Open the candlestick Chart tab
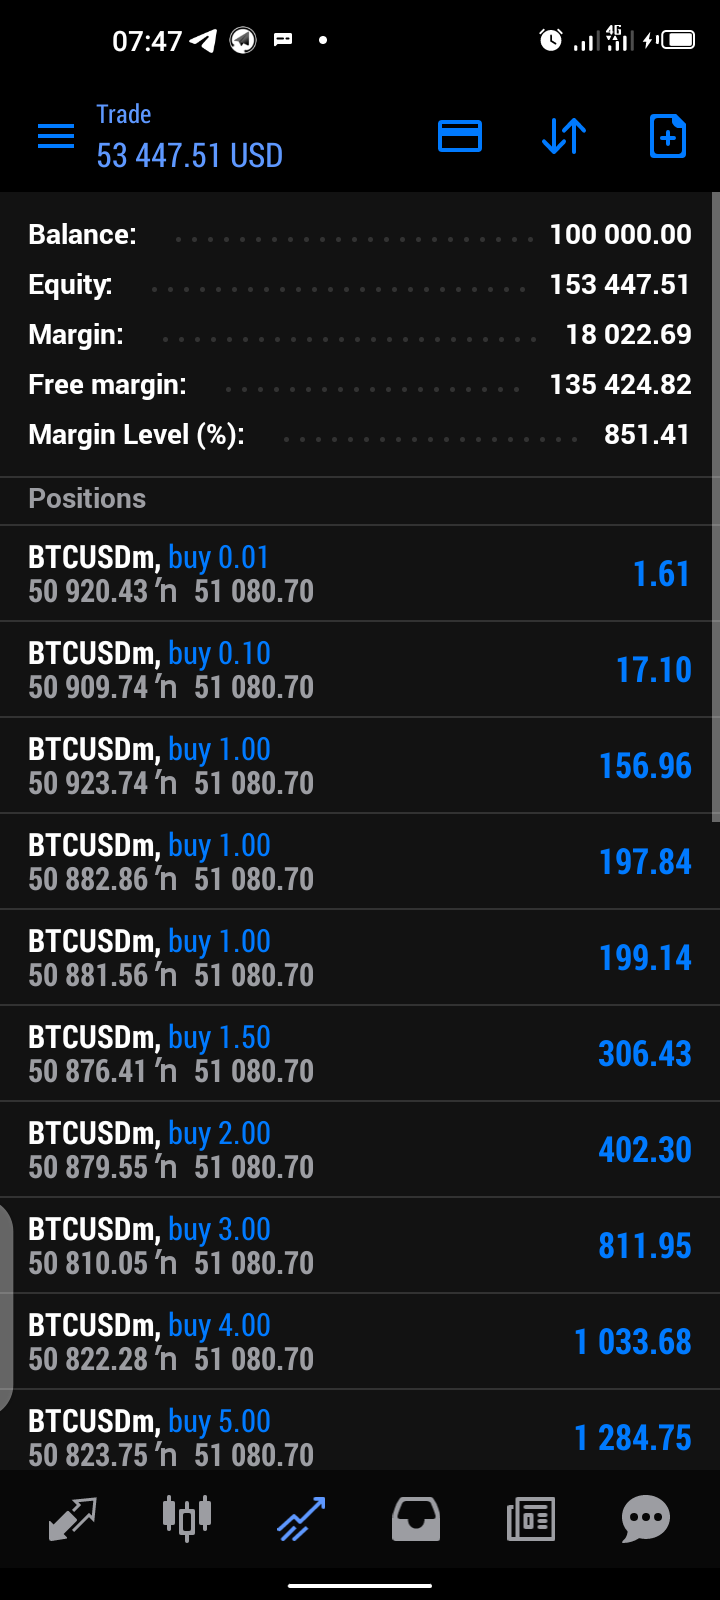Screen dimensions: 720x1600 coord(187,1518)
